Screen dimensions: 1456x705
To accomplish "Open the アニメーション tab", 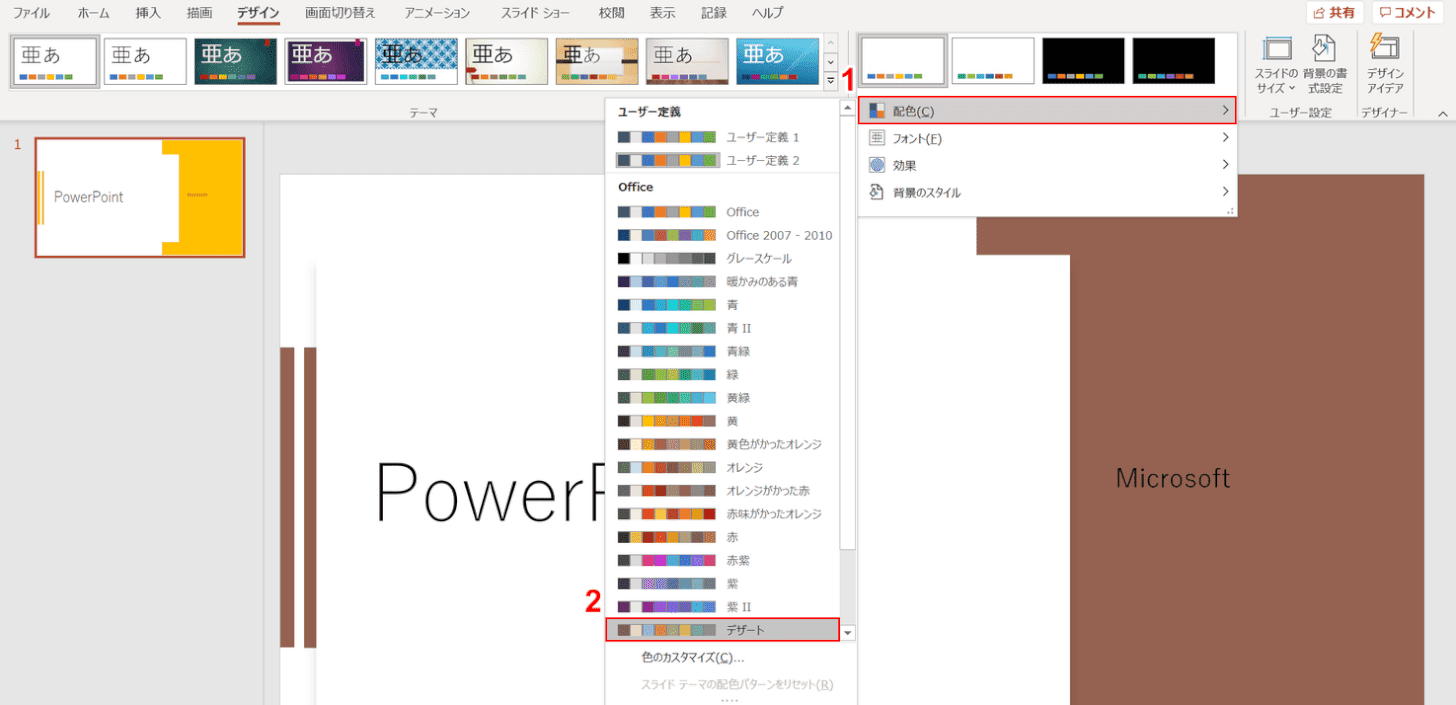I will click(x=437, y=13).
